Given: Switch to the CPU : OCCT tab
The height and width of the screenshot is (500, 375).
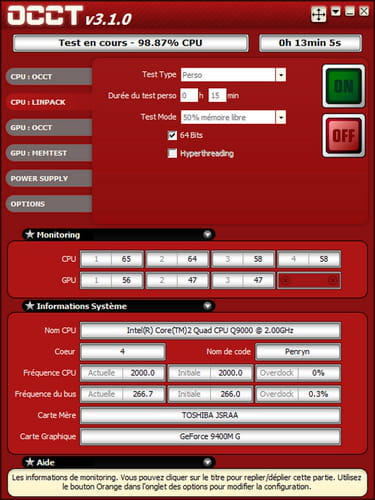Looking at the screenshot, I should (49, 77).
